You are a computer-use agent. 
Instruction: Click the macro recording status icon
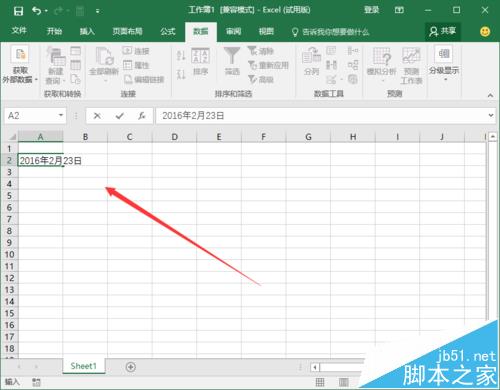click(36, 382)
